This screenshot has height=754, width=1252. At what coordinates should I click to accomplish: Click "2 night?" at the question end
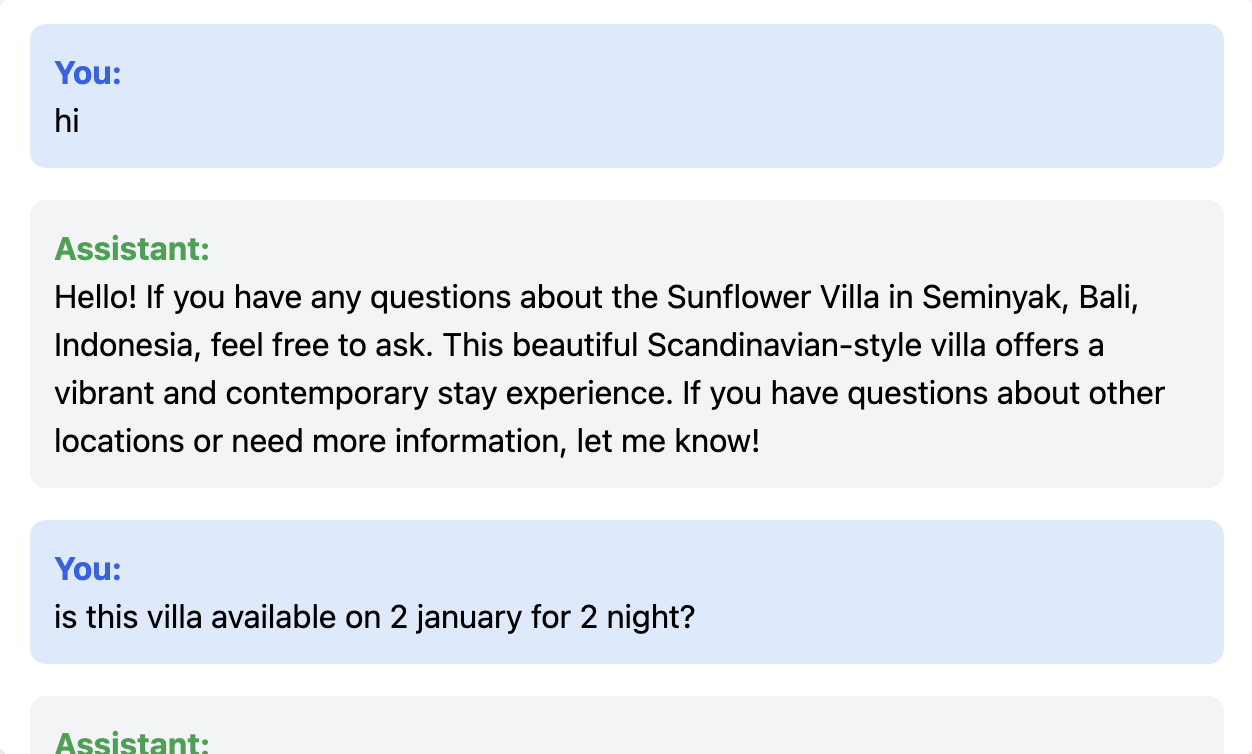(637, 617)
